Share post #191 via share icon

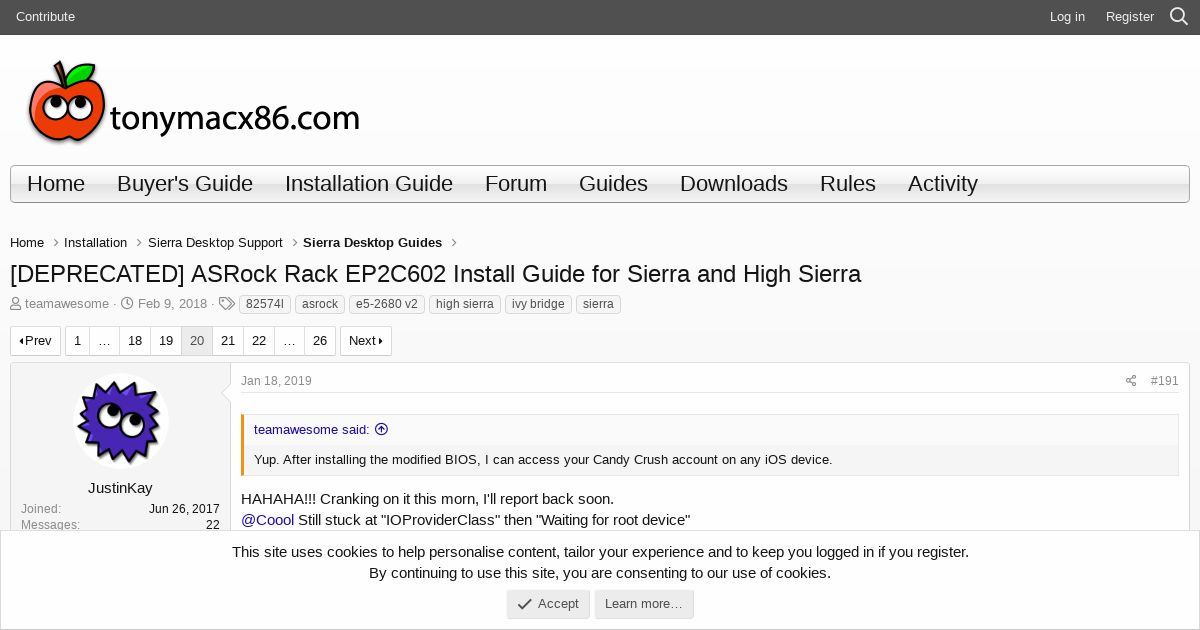pos(1131,381)
